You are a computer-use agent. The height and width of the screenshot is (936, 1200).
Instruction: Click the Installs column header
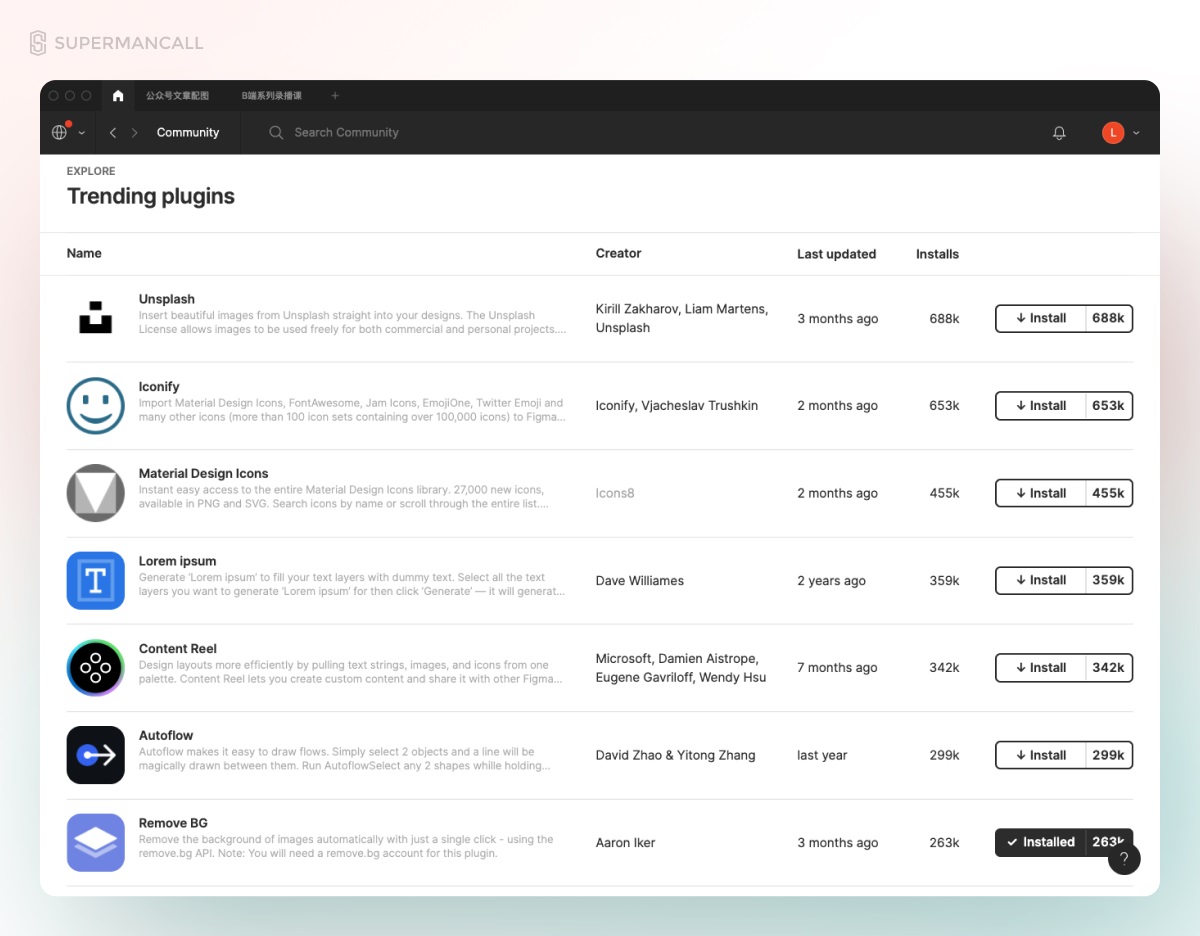937,254
